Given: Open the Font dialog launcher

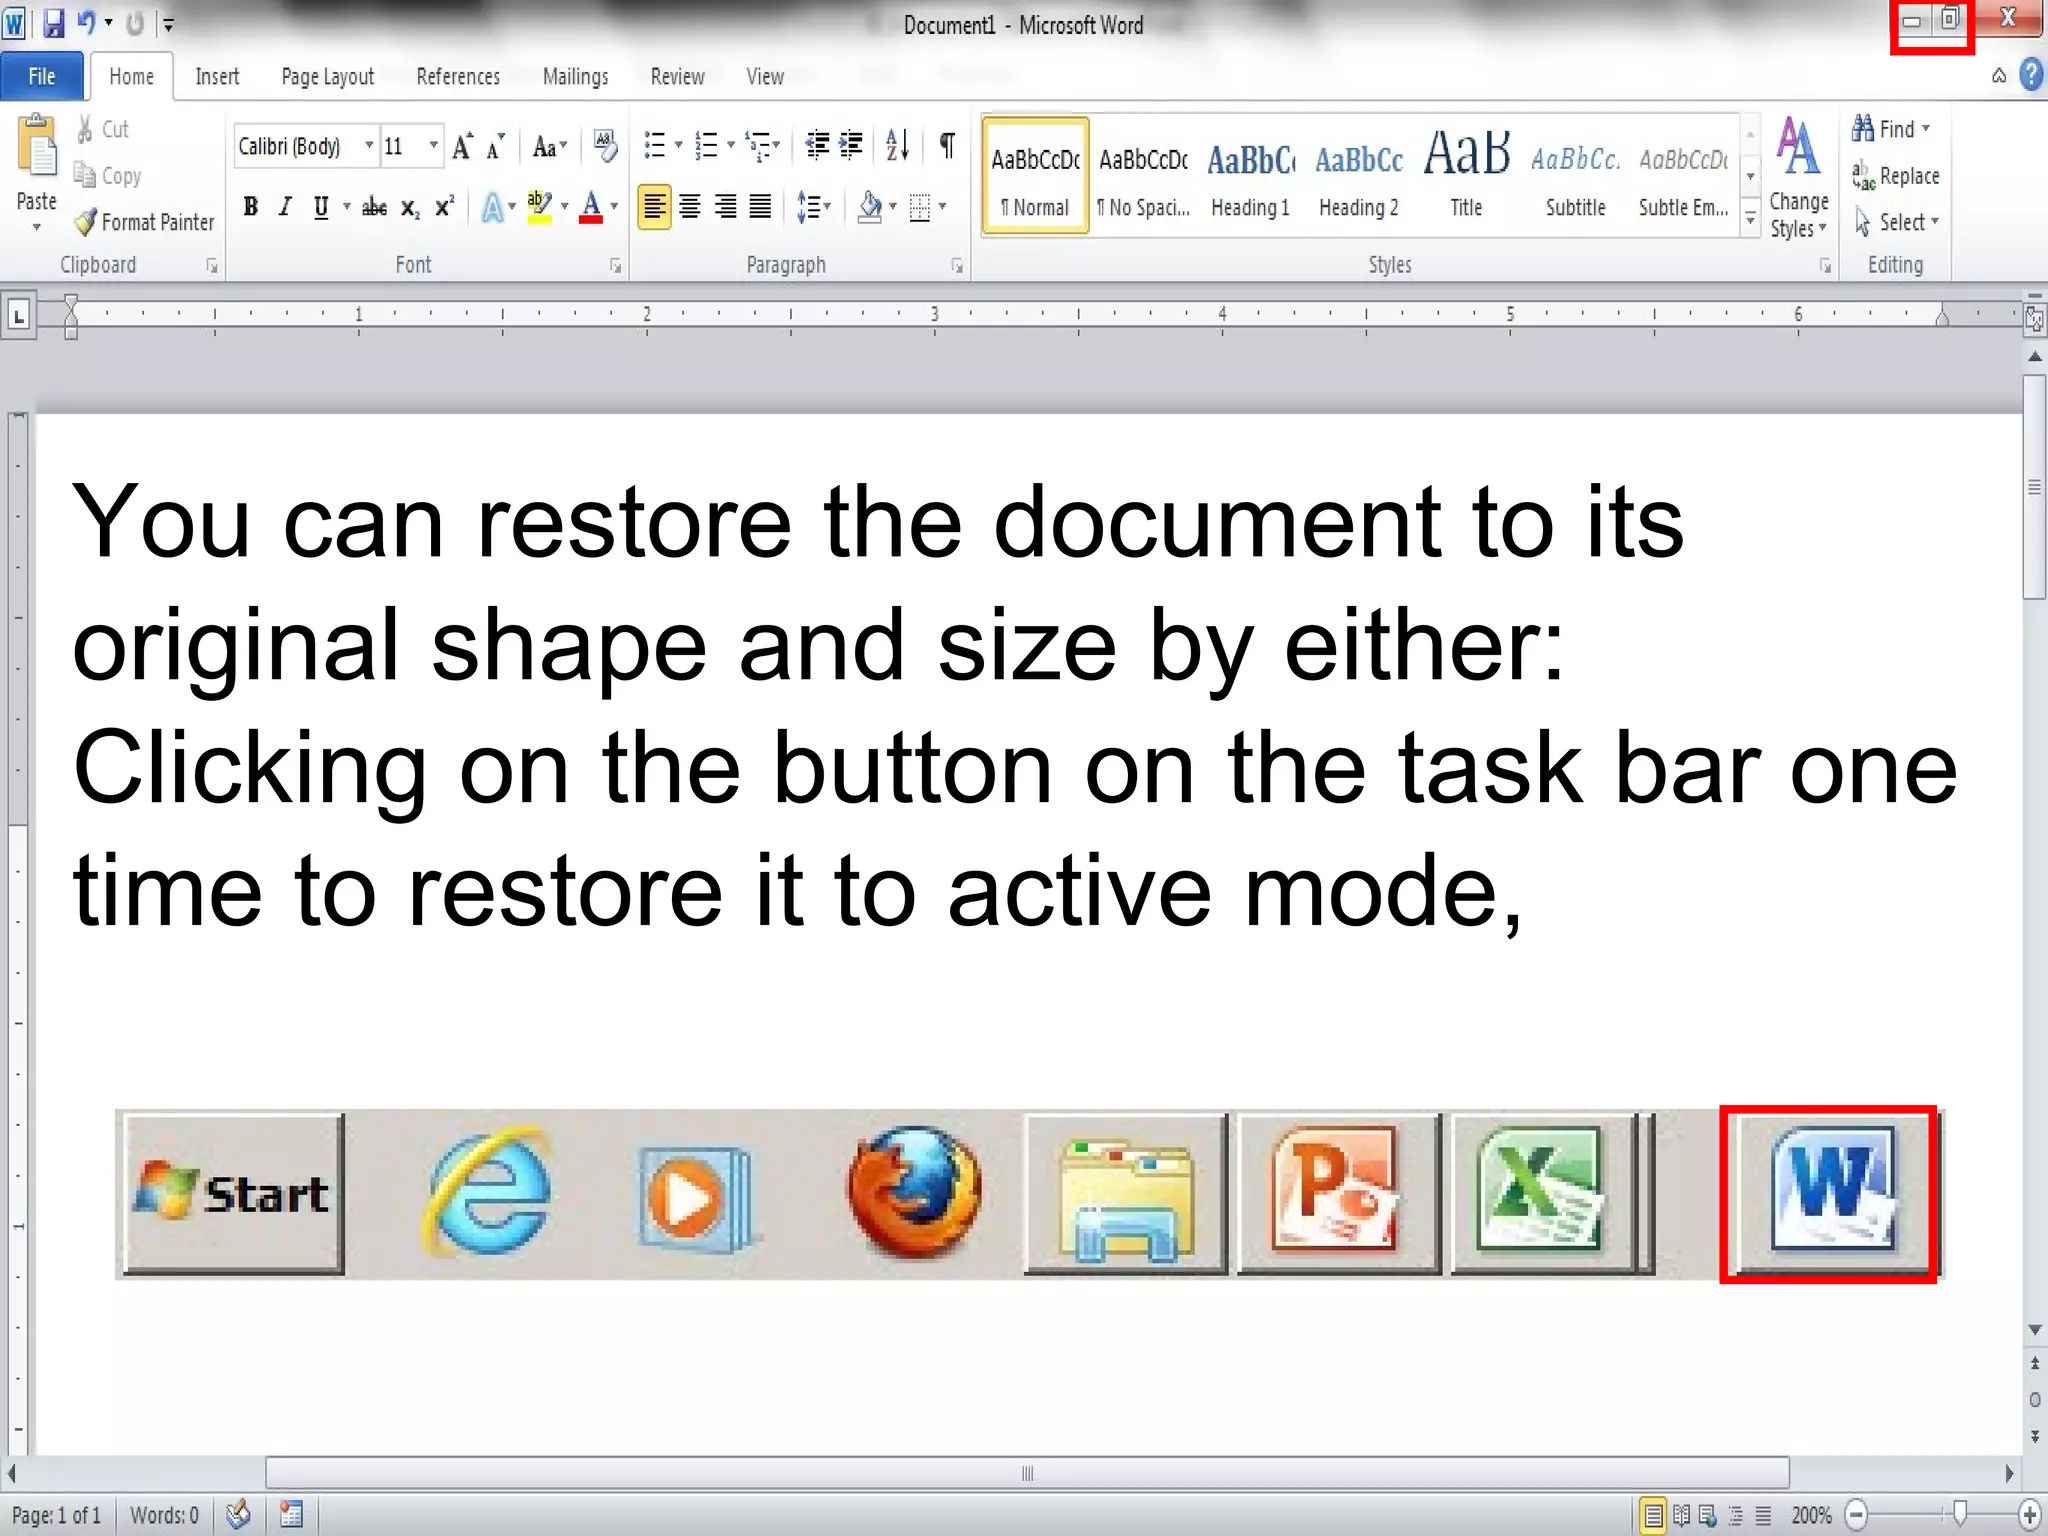Looking at the screenshot, I should point(615,266).
